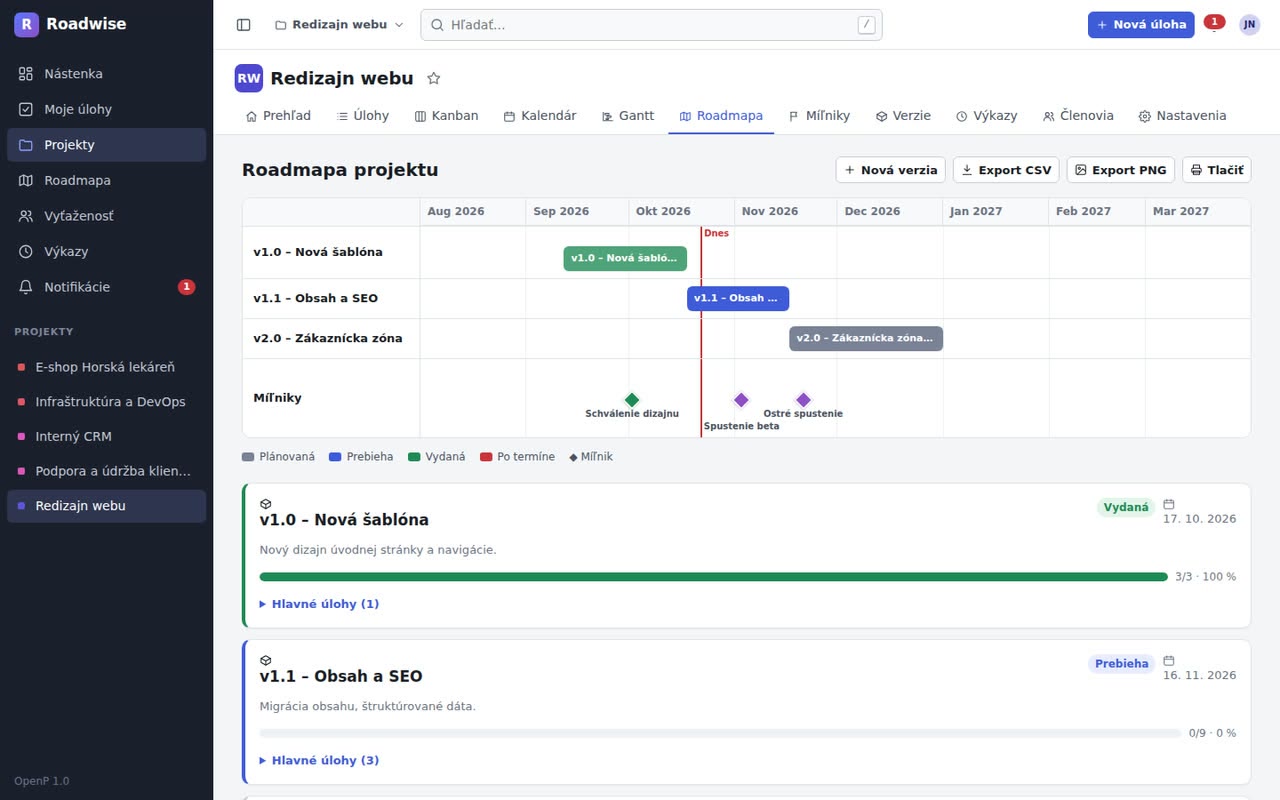Open notifications bell in top bar
The image size is (1280, 800).
pyautogui.click(x=1214, y=25)
